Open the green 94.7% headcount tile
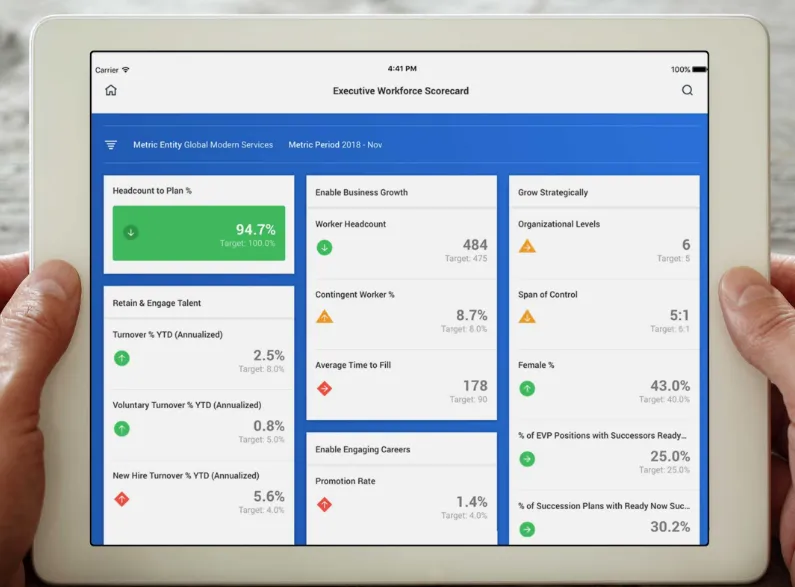This screenshot has width=795, height=587. tap(199, 233)
